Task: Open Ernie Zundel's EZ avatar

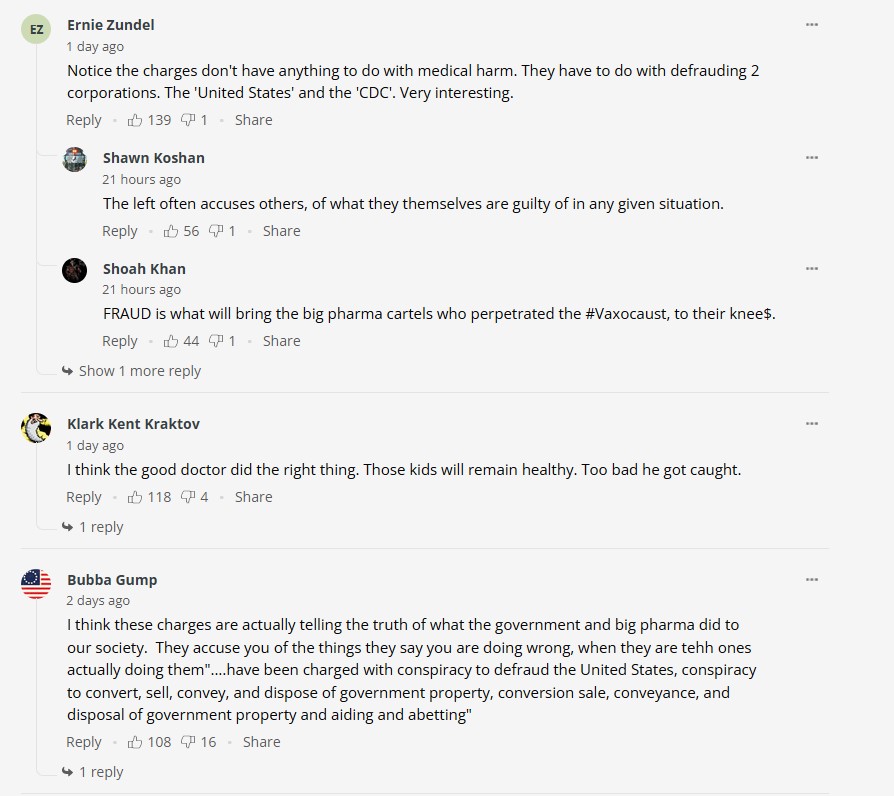Action: 36,29
